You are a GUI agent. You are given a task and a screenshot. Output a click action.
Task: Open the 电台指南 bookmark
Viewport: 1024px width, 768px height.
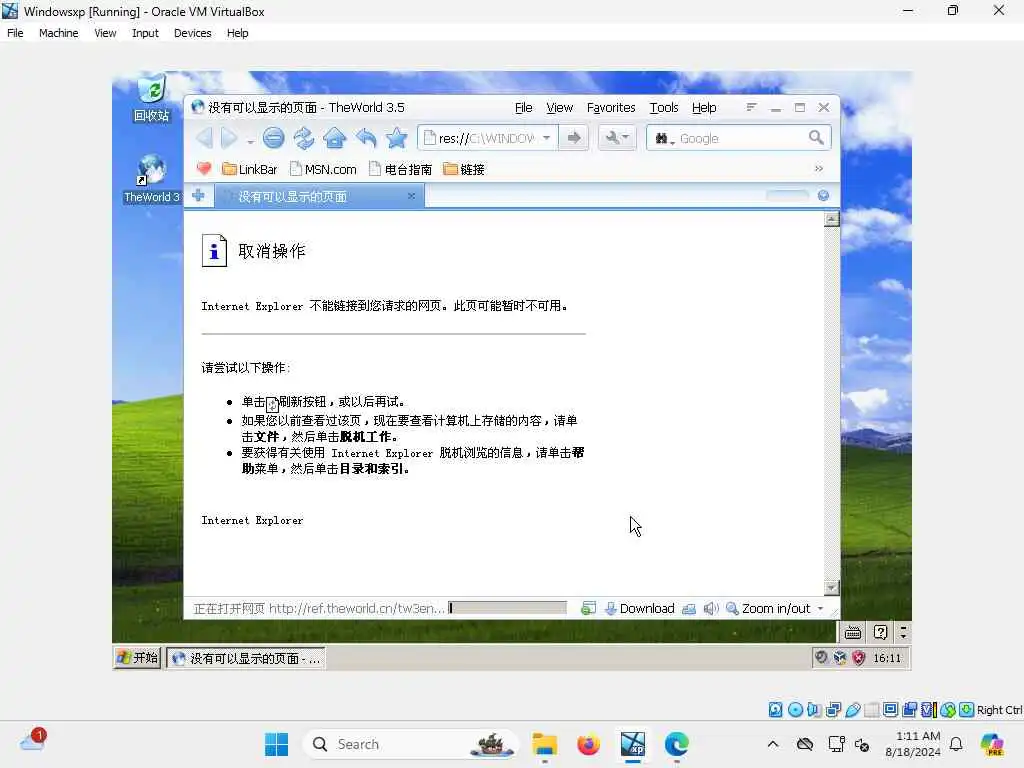(400, 169)
